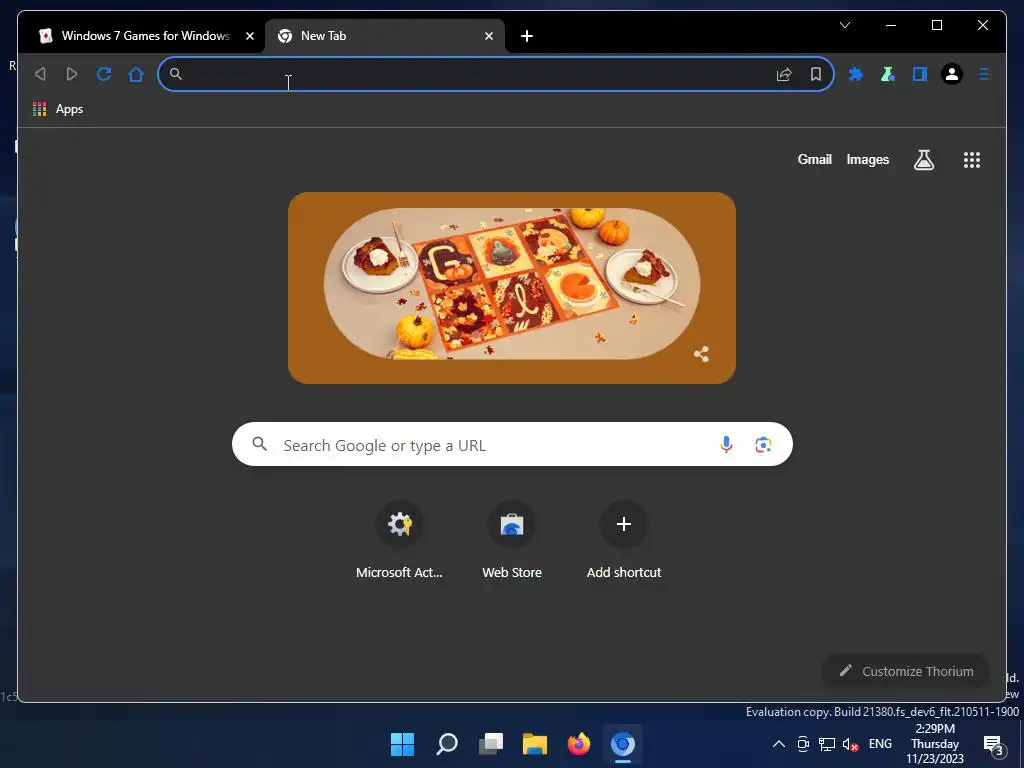Click the magnifier icon in address bar
1024x768 pixels.
tap(176, 74)
